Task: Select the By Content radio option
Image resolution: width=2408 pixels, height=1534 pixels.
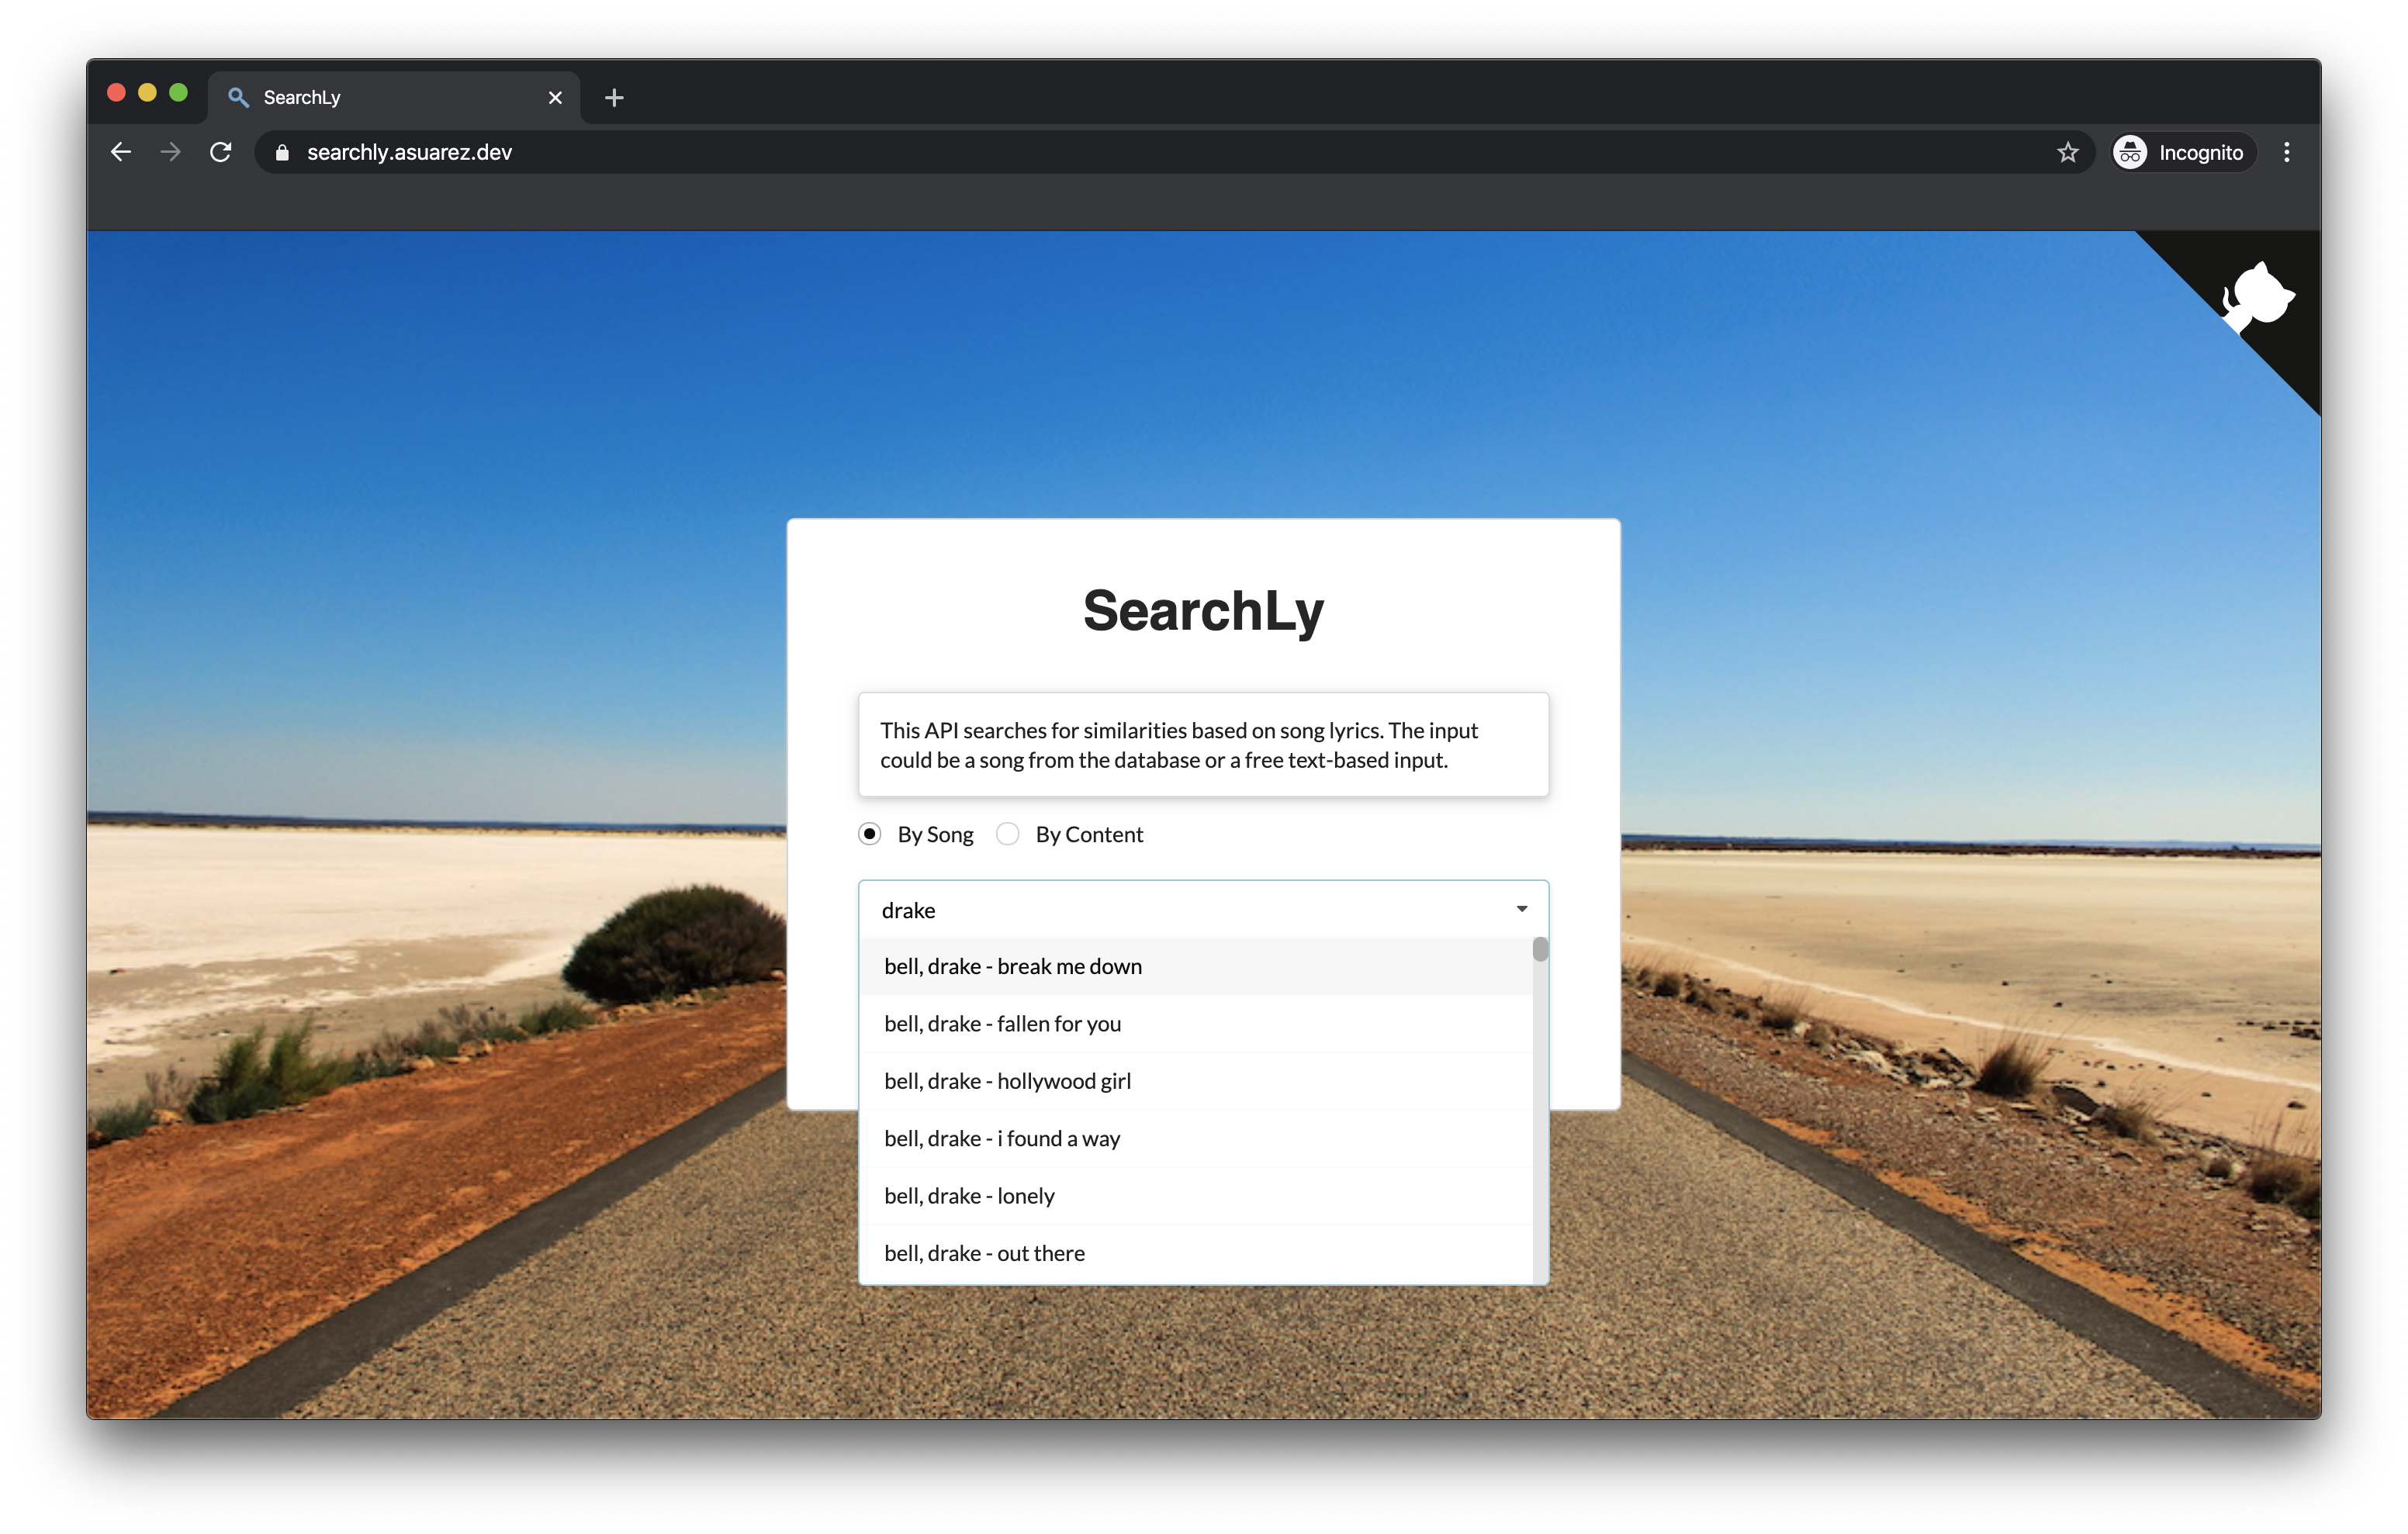Action: pos(1008,834)
